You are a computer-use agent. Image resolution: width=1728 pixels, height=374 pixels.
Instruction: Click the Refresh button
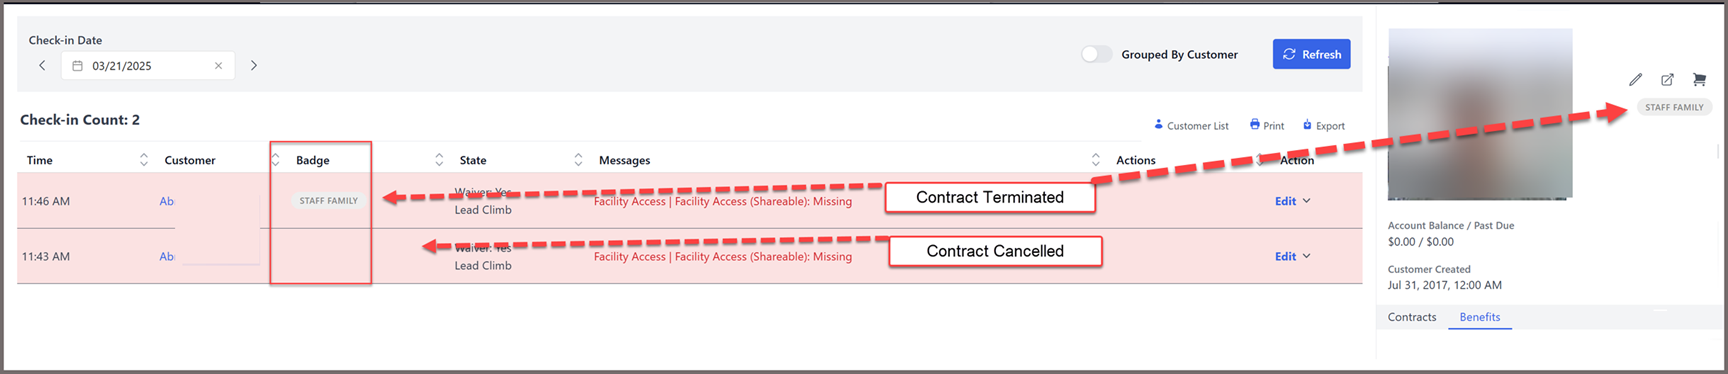(1311, 54)
